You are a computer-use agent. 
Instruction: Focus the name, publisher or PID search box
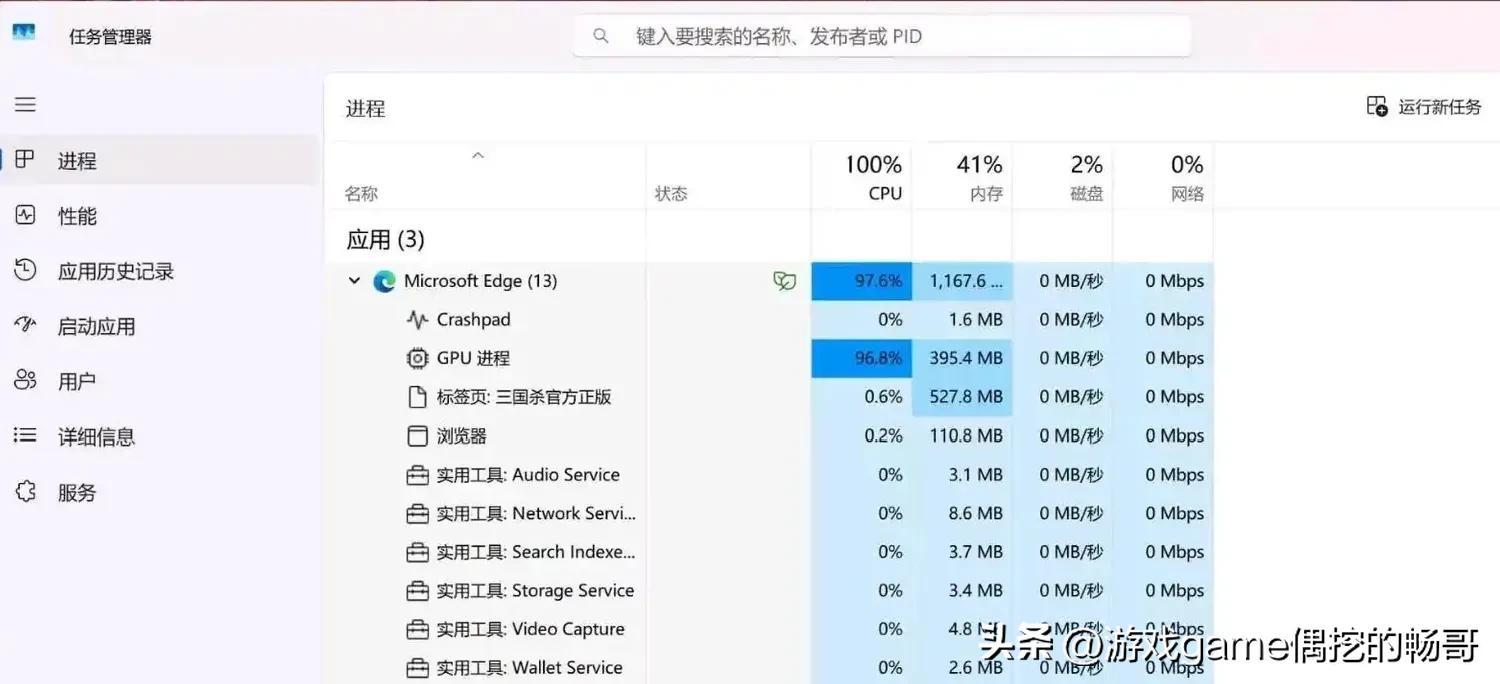tap(882, 36)
